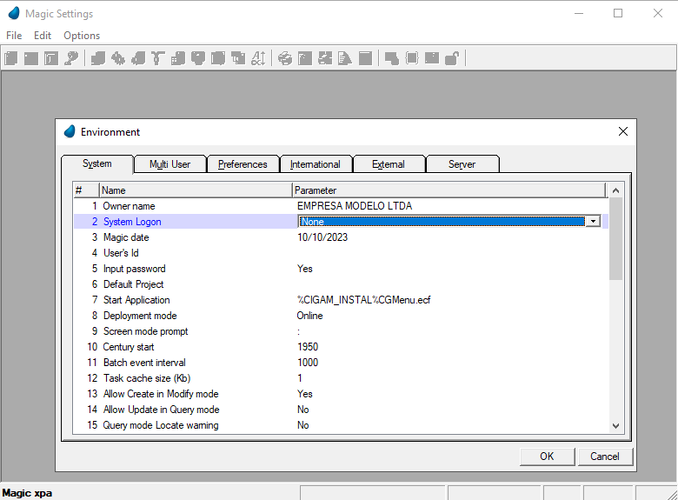Click the Magic Settings title bar droplet icon

14,13
